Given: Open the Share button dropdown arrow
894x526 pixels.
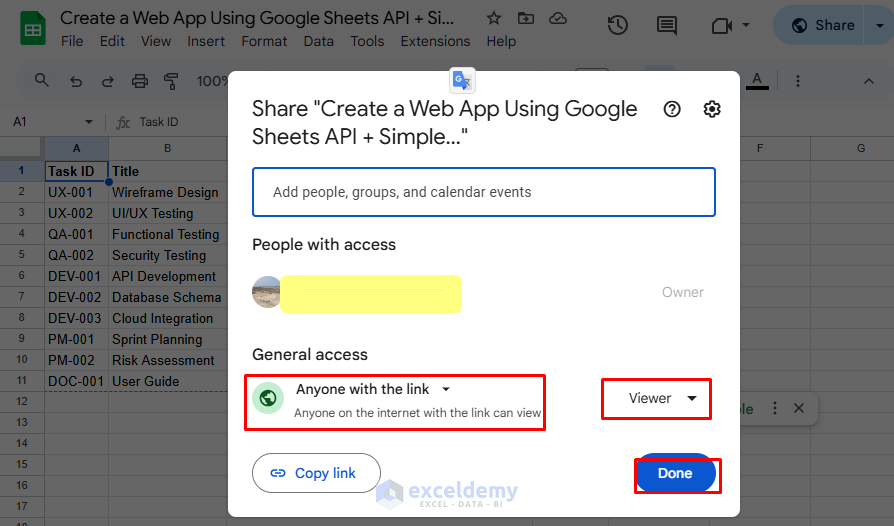Looking at the screenshot, I should pyautogui.click(x=880, y=26).
